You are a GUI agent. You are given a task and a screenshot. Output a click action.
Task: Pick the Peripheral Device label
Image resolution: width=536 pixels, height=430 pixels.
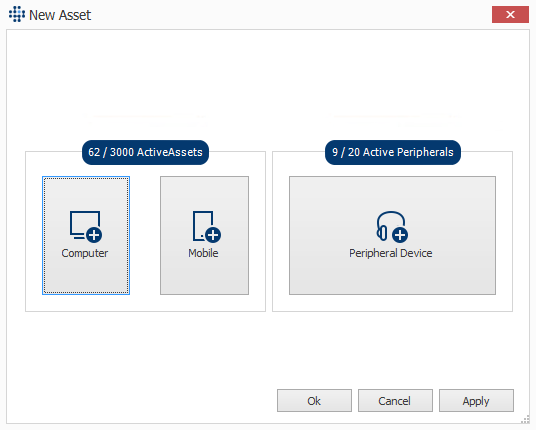pos(390,253)
